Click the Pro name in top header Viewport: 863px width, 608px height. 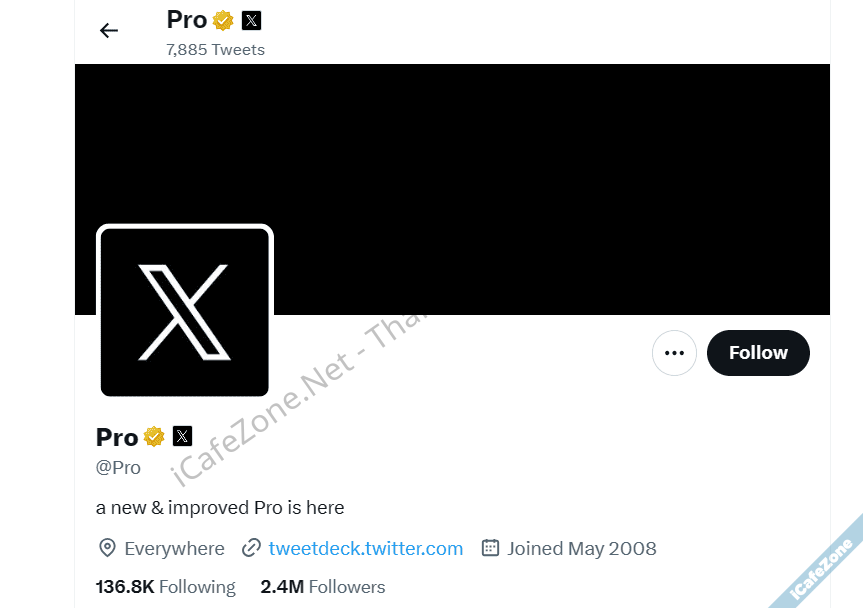[x=187, y=20]
